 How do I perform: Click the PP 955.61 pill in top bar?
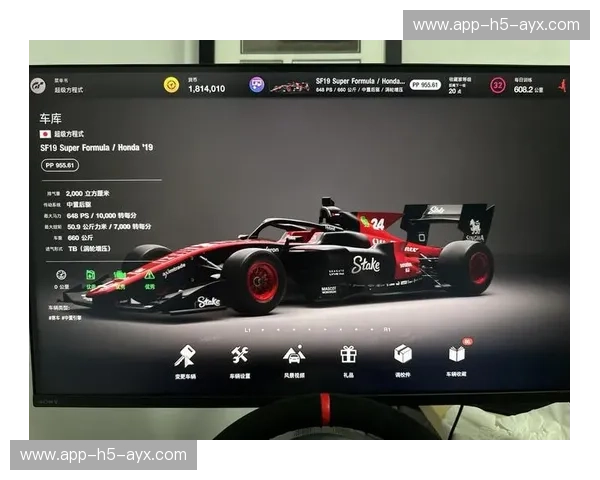(425, 85)
